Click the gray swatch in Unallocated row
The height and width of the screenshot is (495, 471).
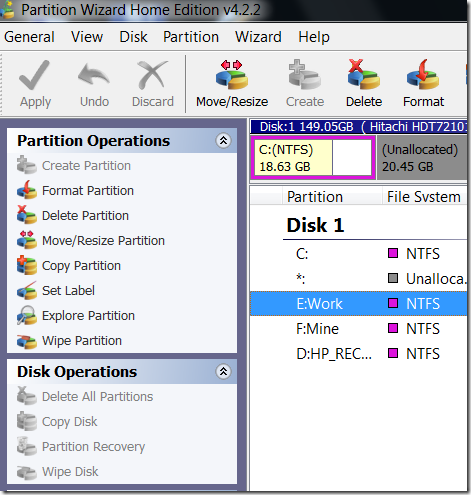coord(393,278)
